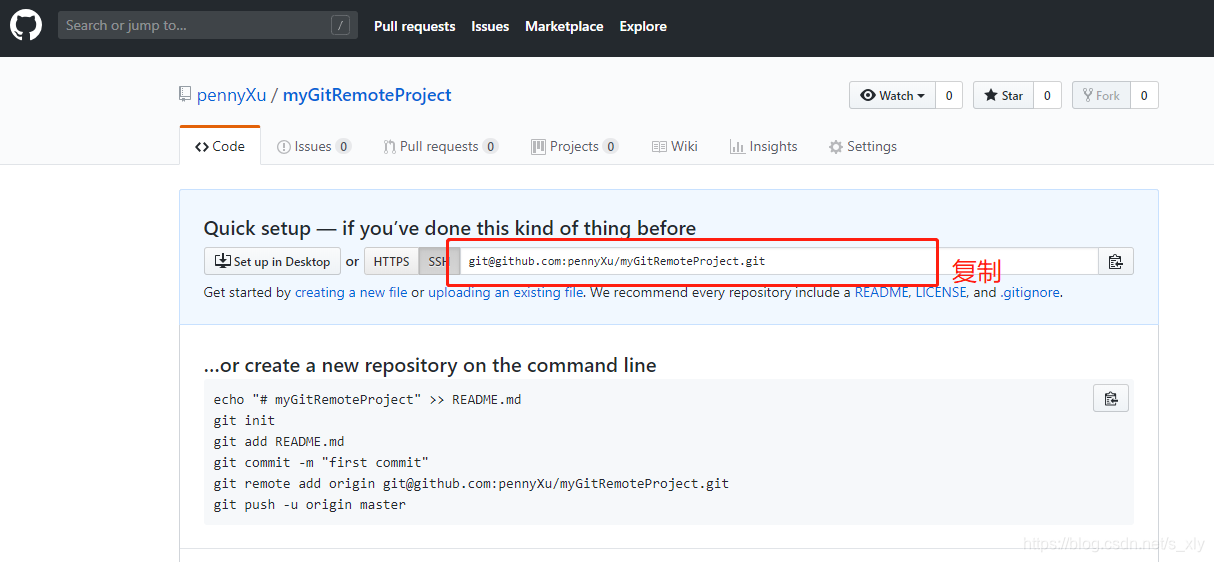Switch clone URL to HTTPS
This screenshot has width=1214, height=562.
(391, 261)
